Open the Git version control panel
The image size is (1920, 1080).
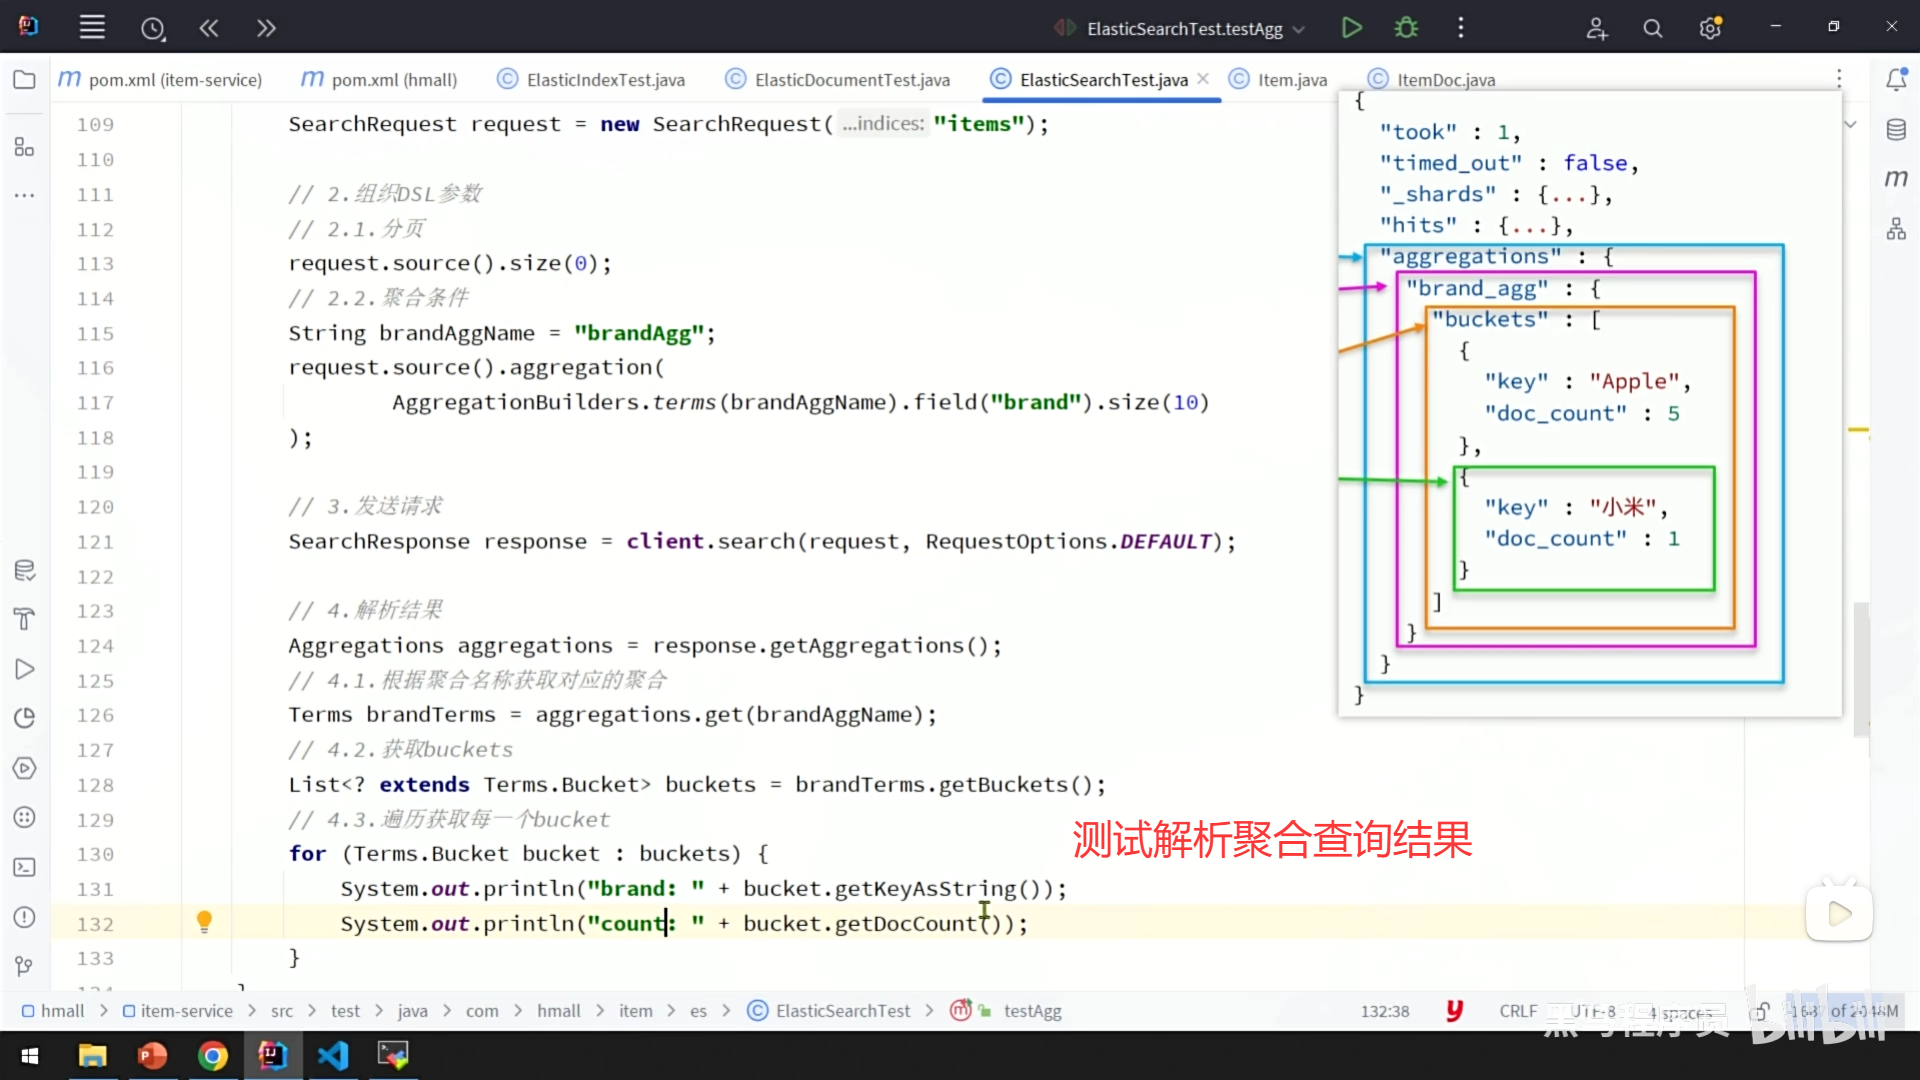(x=24, y=966)
